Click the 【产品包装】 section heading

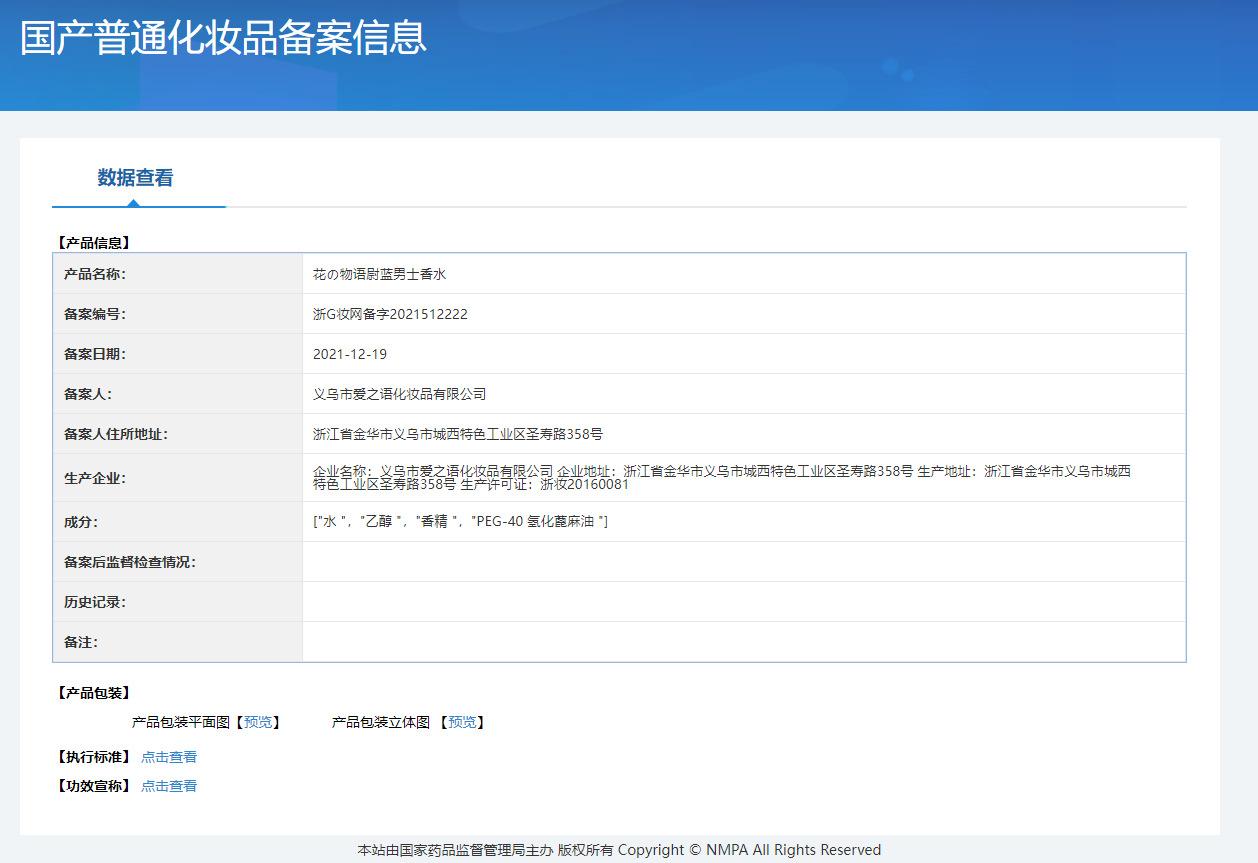94,693
